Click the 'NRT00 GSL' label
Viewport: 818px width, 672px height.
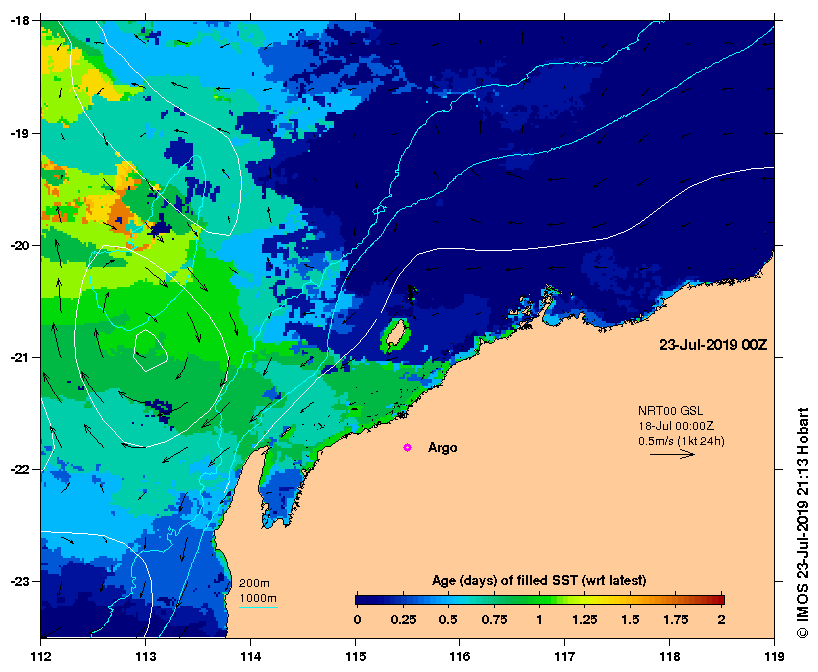[670, 411]
